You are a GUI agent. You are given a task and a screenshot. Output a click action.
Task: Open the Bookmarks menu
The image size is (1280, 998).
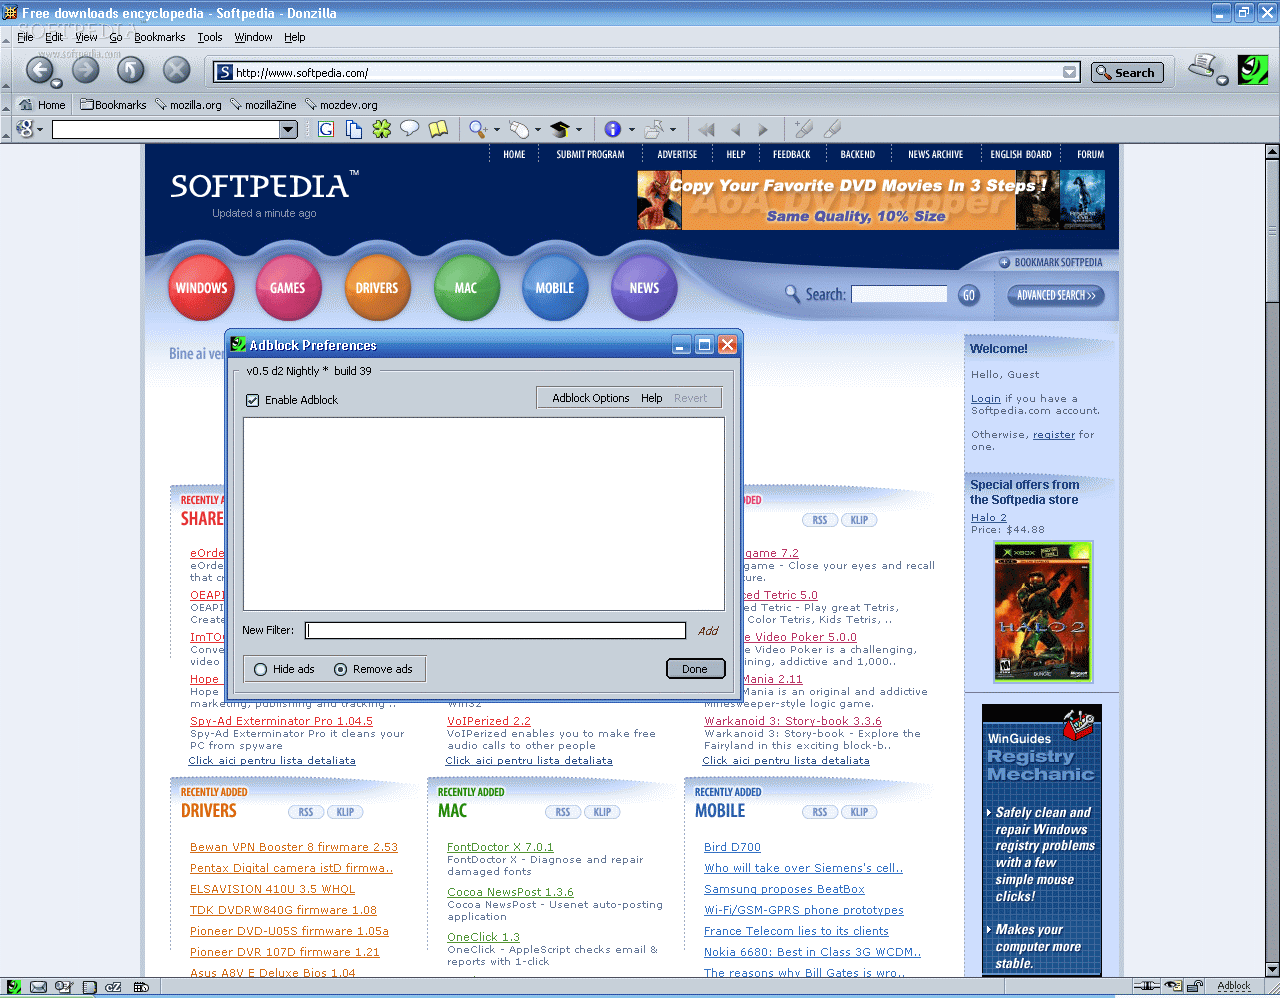coord(160,37)
